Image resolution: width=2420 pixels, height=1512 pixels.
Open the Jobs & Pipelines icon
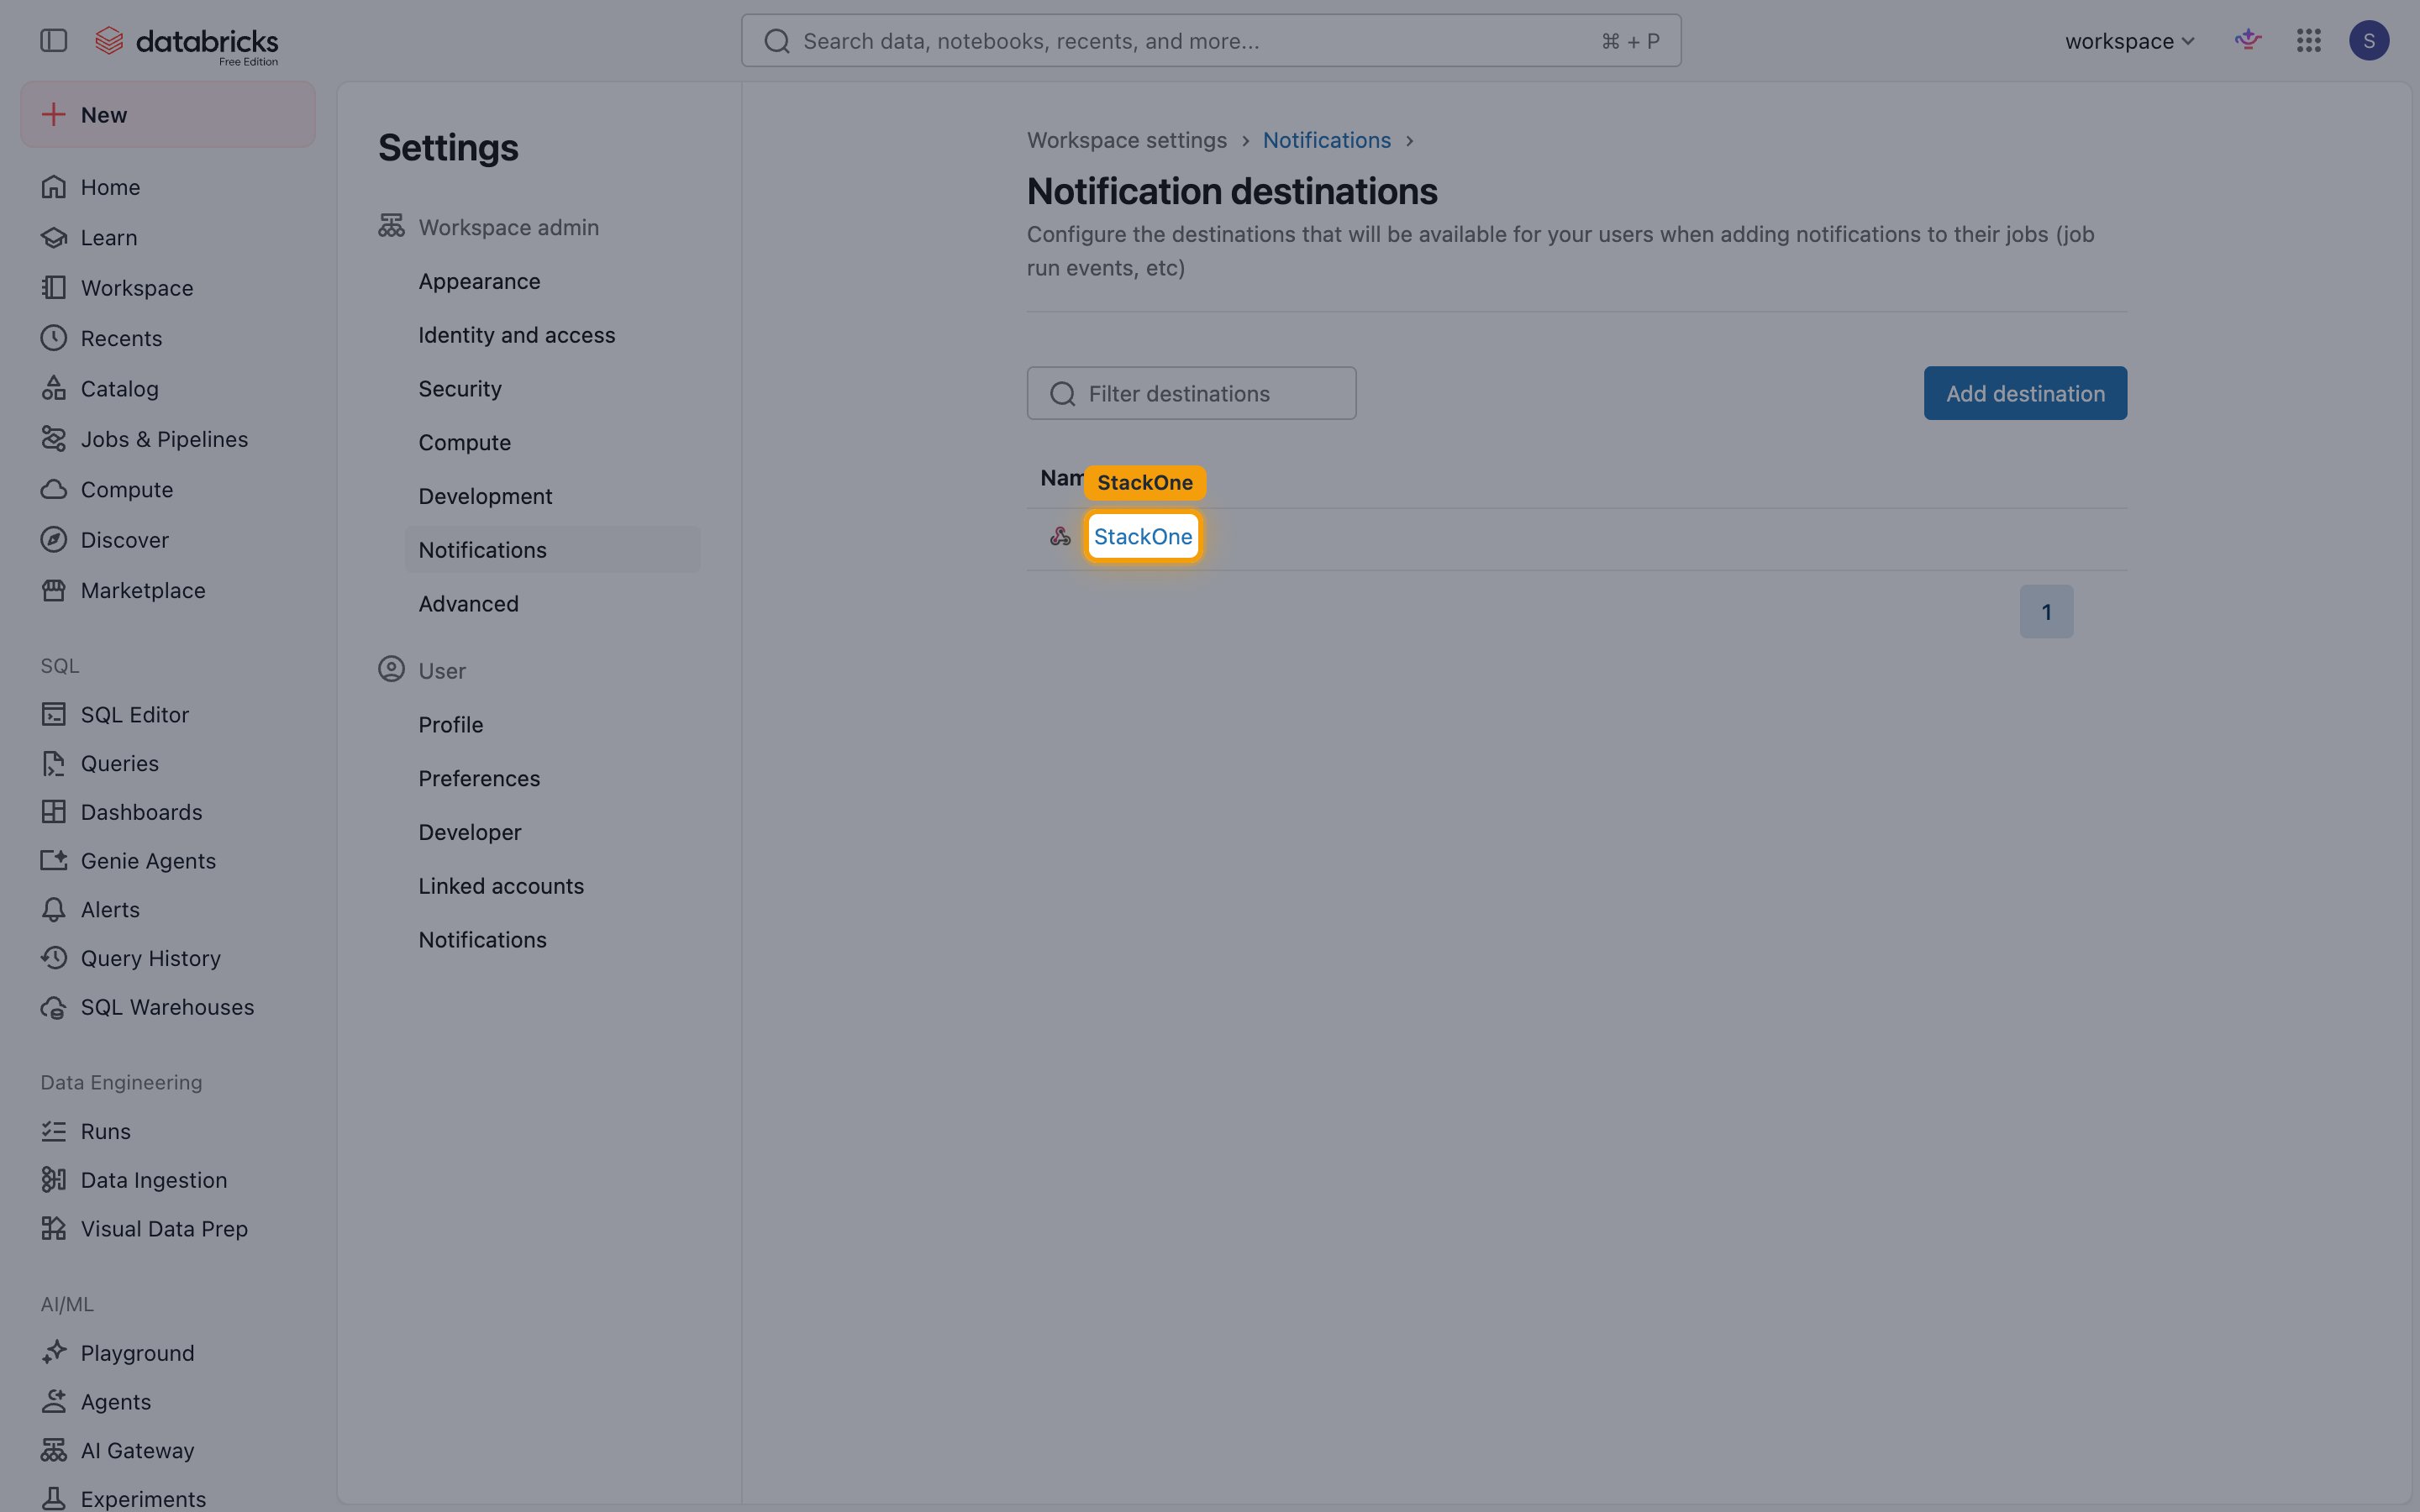[54, 439]
